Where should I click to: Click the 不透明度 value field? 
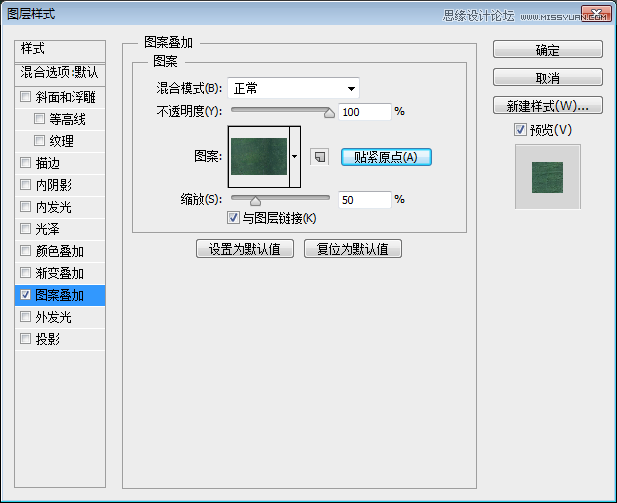pyautogui.click(x=365, y=112)
